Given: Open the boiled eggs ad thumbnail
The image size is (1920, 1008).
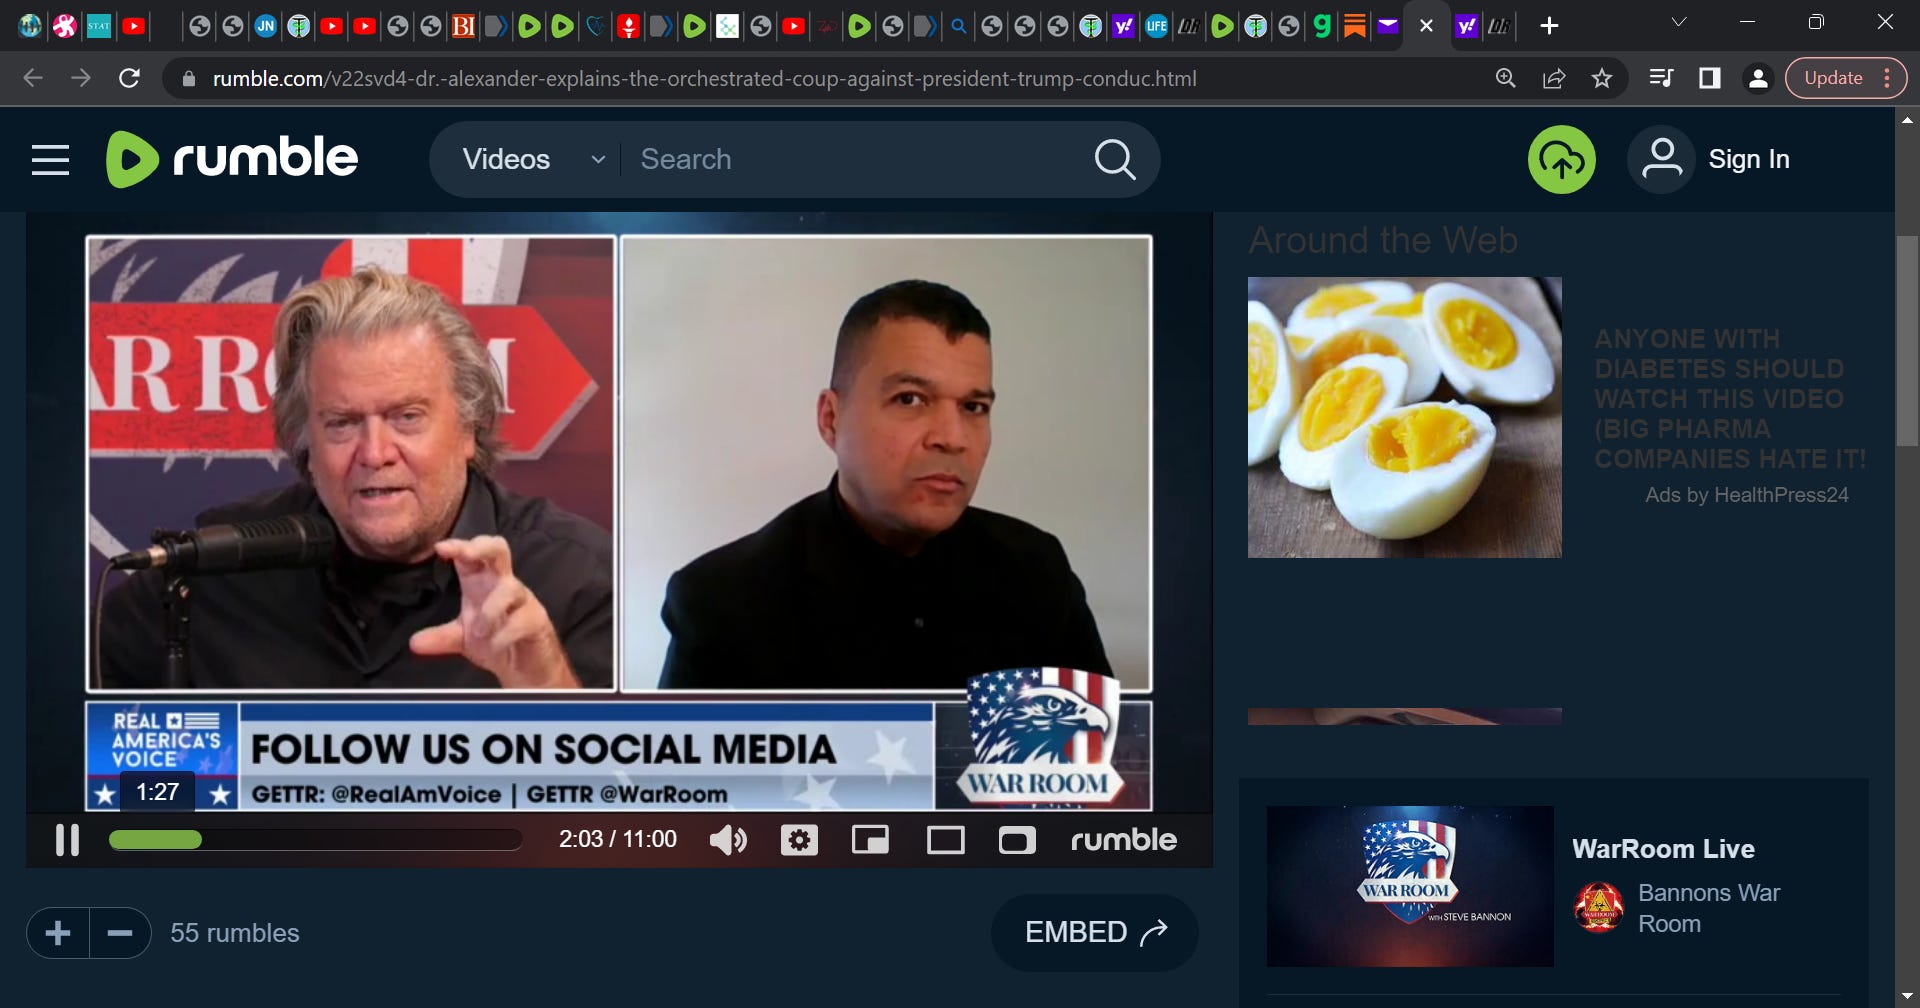Looking at the screenshot, I should point(1404,417).
